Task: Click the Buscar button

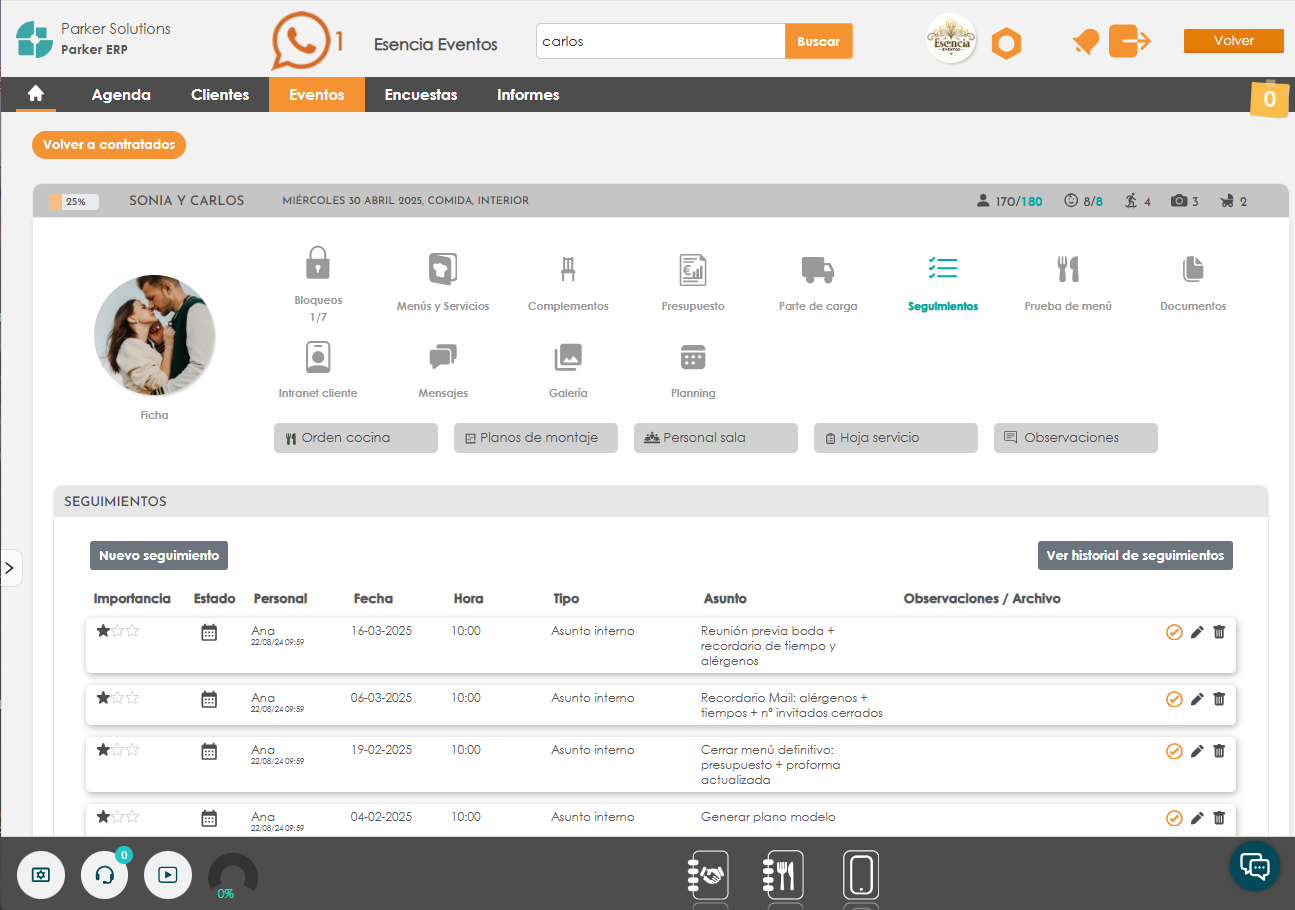Action: click(x=819, y=42)
